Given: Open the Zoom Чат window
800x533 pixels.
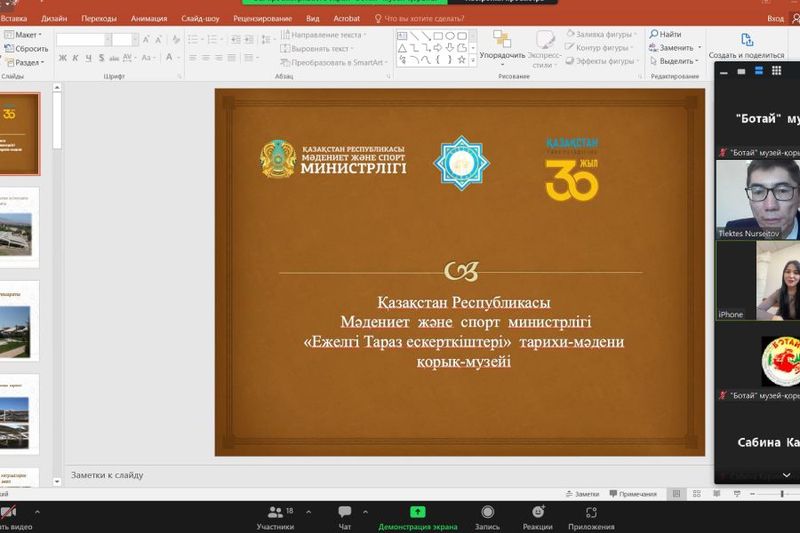Looking at the screenshot, I should (x=345, y=516).
